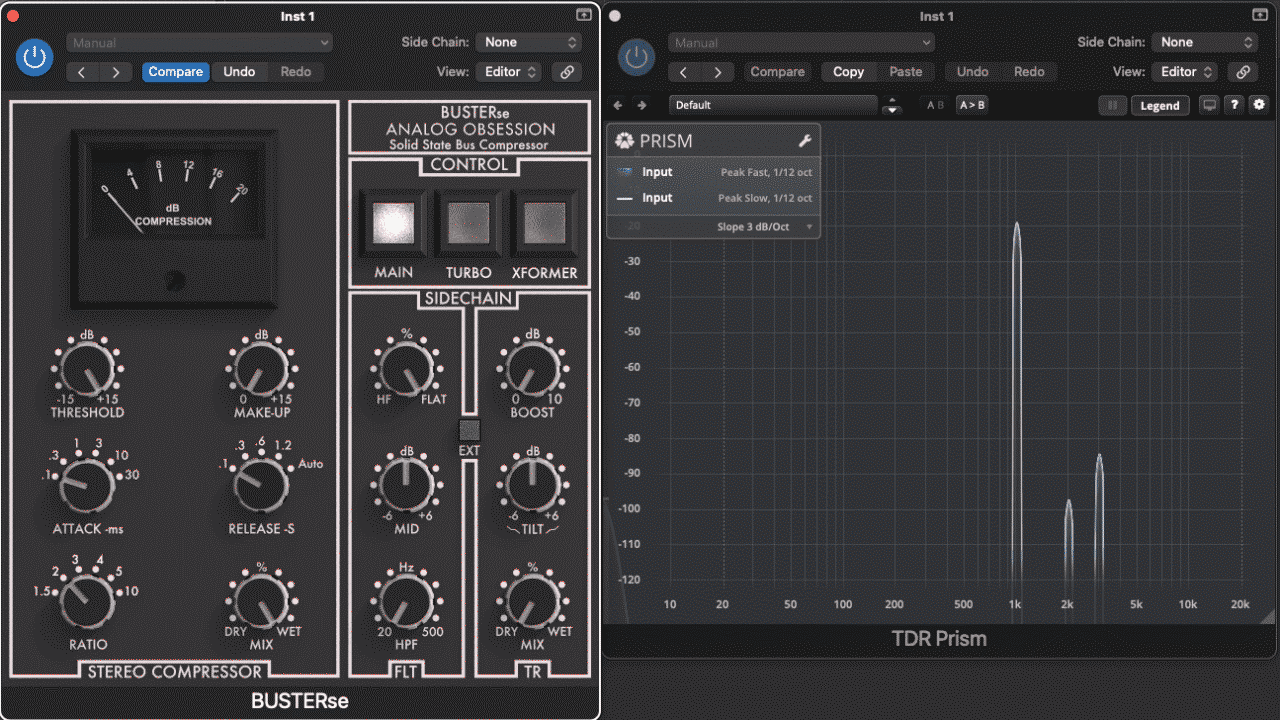This screenshot has height=720, width=1280.
Task: Open BUSTERse Side Chain dropdown
Action: [x=529, y=42]
